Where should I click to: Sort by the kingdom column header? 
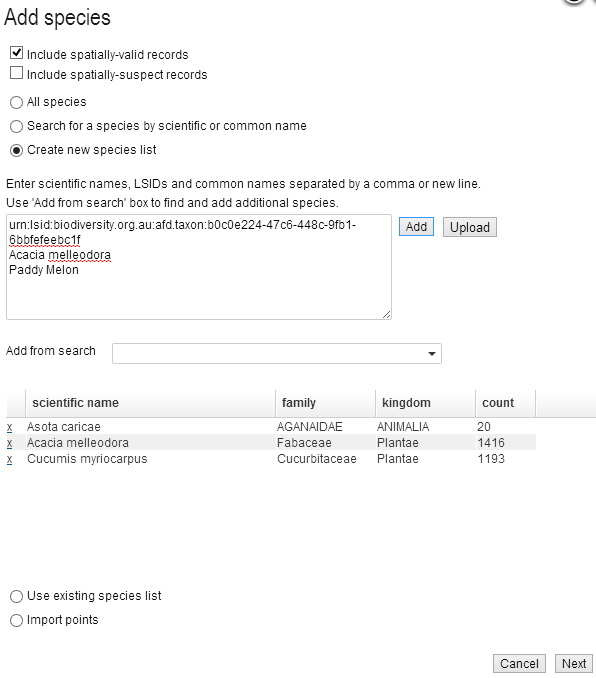pos(425,403)
